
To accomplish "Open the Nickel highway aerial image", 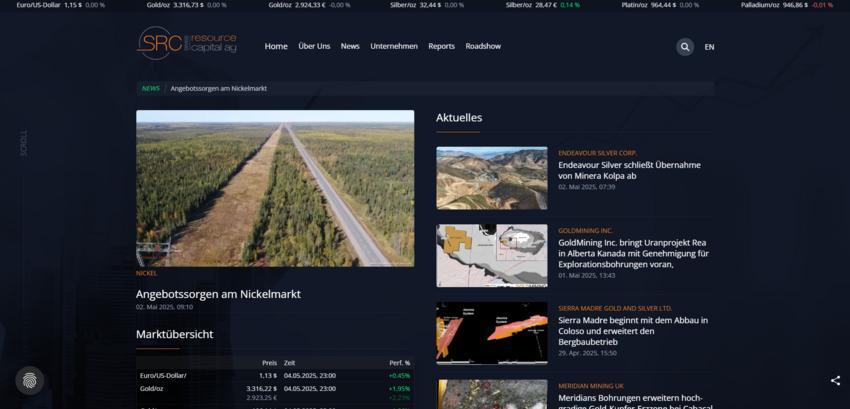I will click(x=275, y=188).
